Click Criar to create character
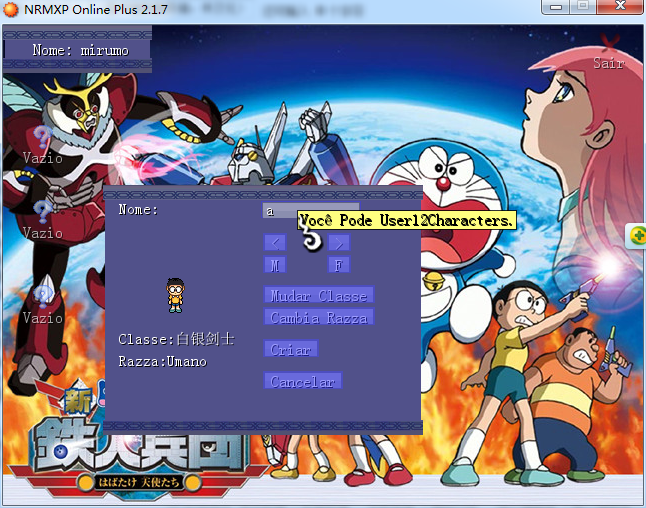Viewport: 646px width, 508px height. coord(291,349)
